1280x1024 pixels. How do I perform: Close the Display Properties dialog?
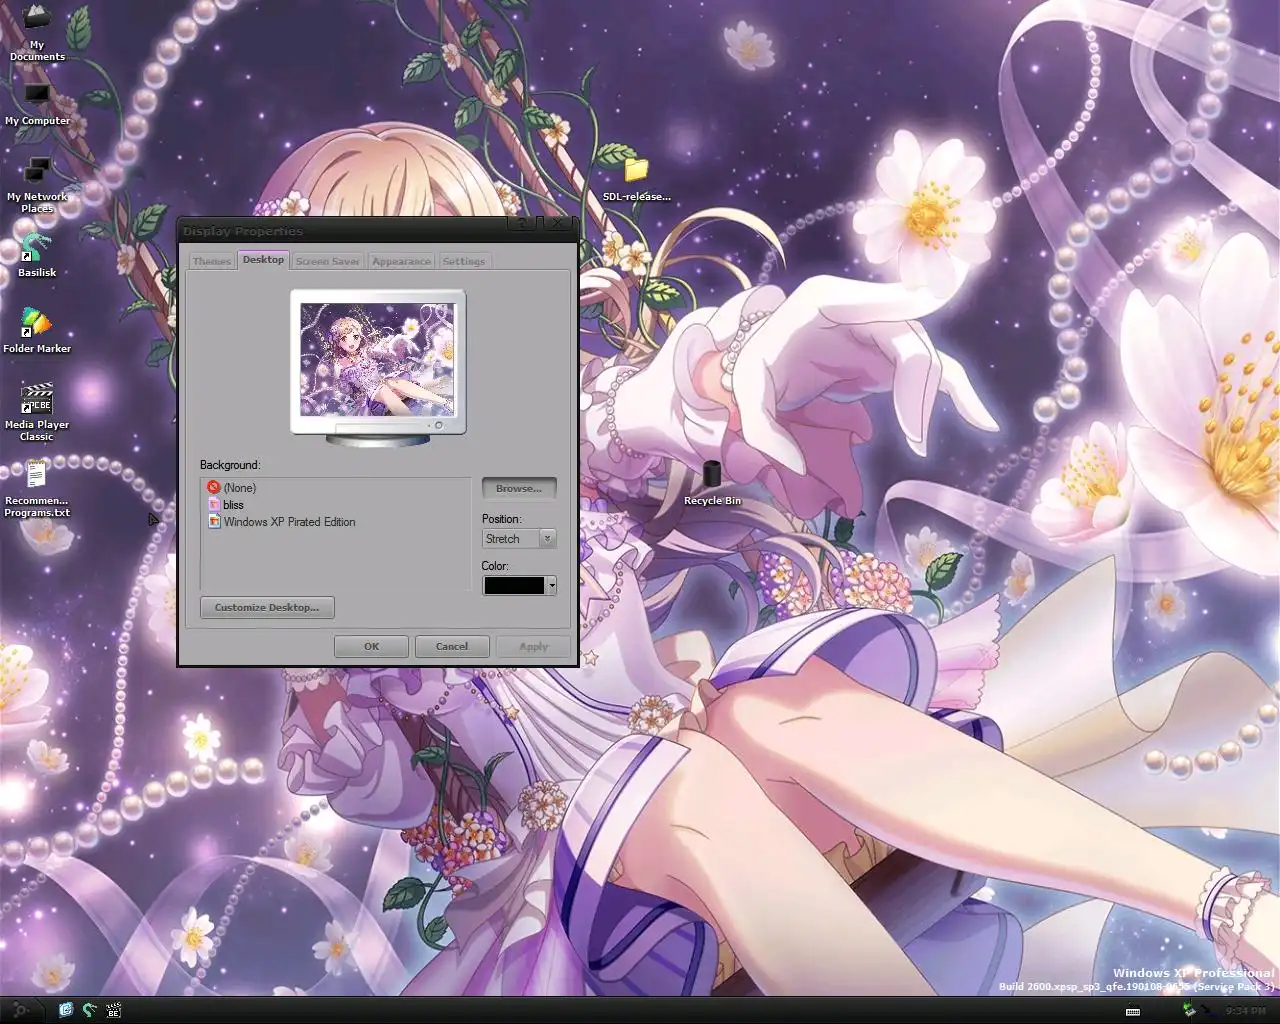point(559,224)
